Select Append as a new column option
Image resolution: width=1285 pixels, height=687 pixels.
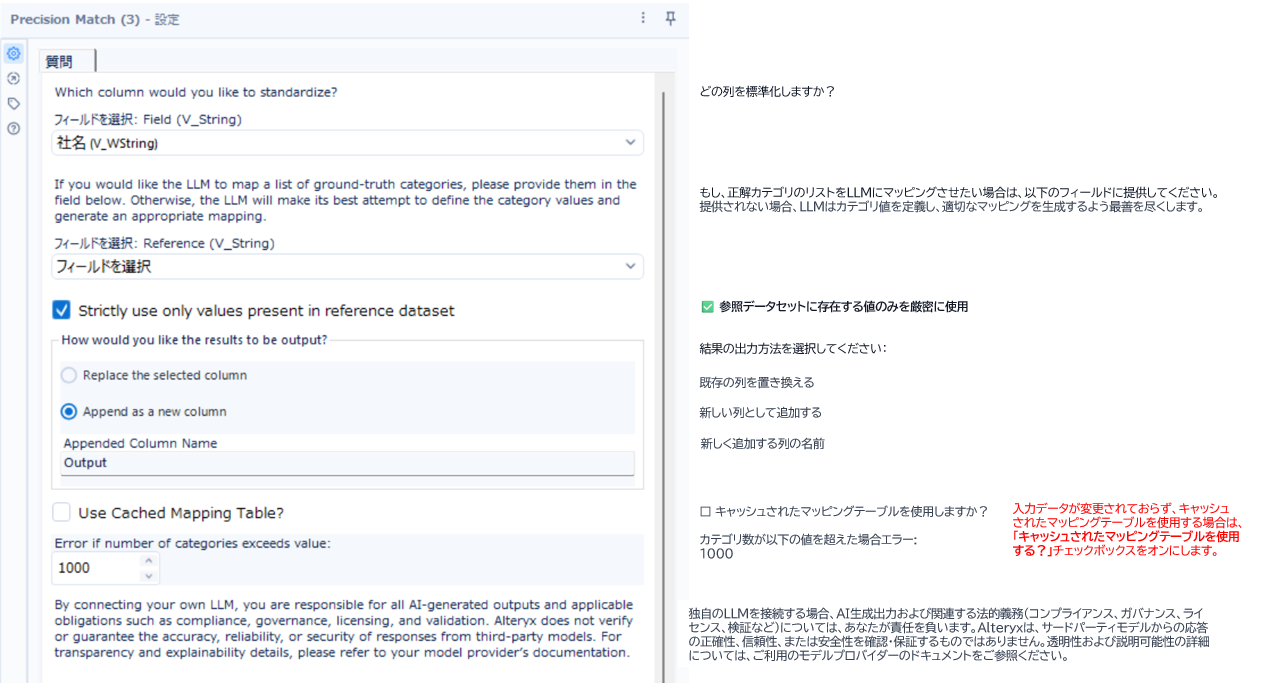tap(69, 412)
